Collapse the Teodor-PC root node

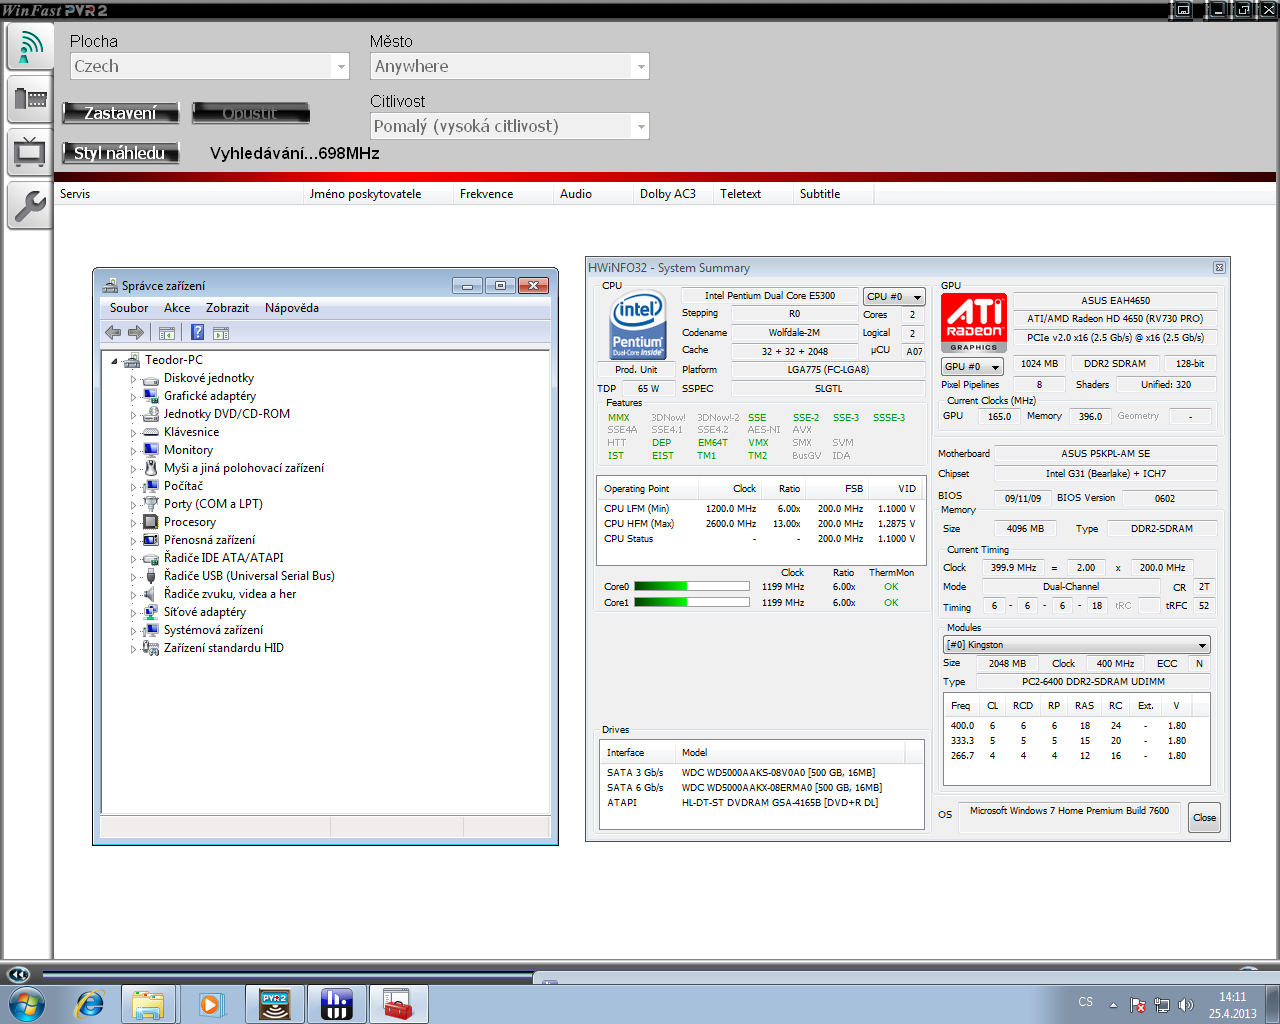point(114,361)
